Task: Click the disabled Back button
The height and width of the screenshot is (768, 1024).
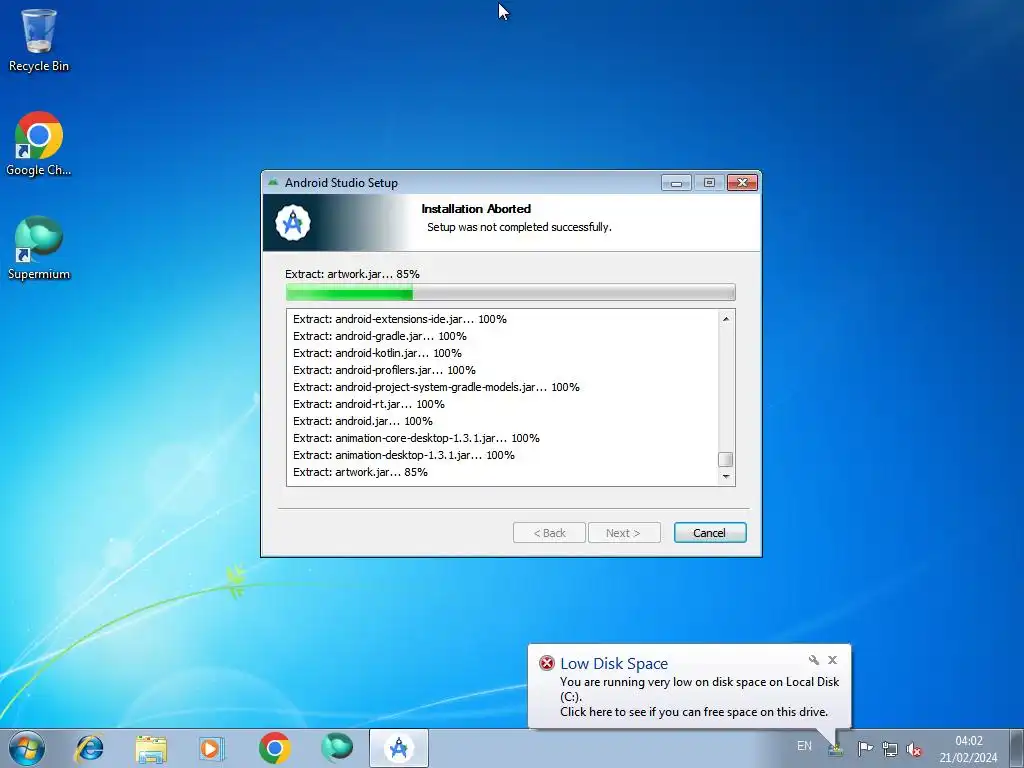Action: click(x=549, y=533)
